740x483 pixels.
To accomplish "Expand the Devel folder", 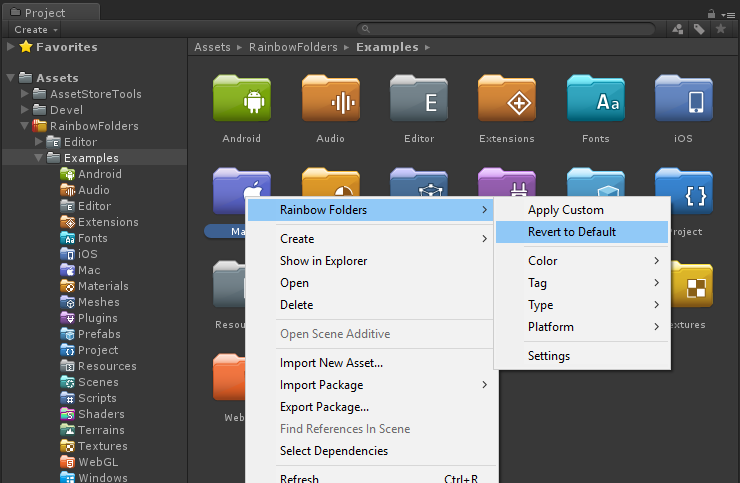I will 25,110.
